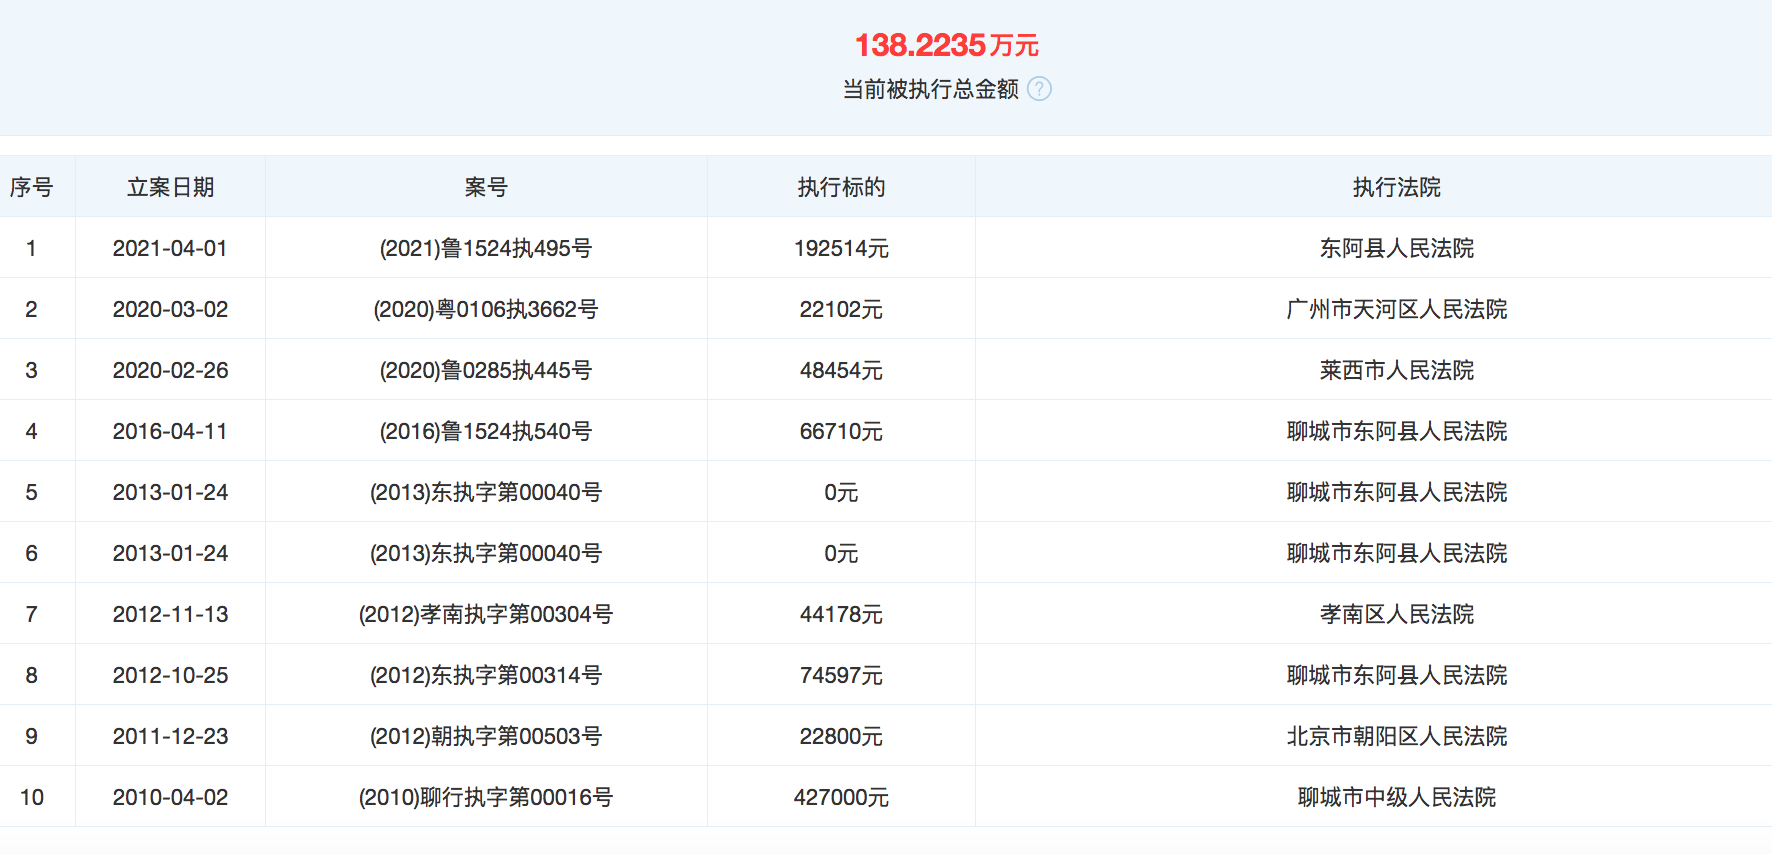Click court name 聊城市中级人民法院
The height and width of the screenshot is (854, 1772).
pos(1396,797)
